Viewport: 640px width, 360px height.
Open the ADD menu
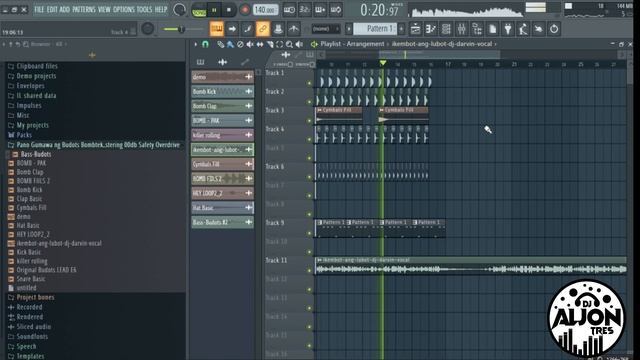(x=64, y=9)
